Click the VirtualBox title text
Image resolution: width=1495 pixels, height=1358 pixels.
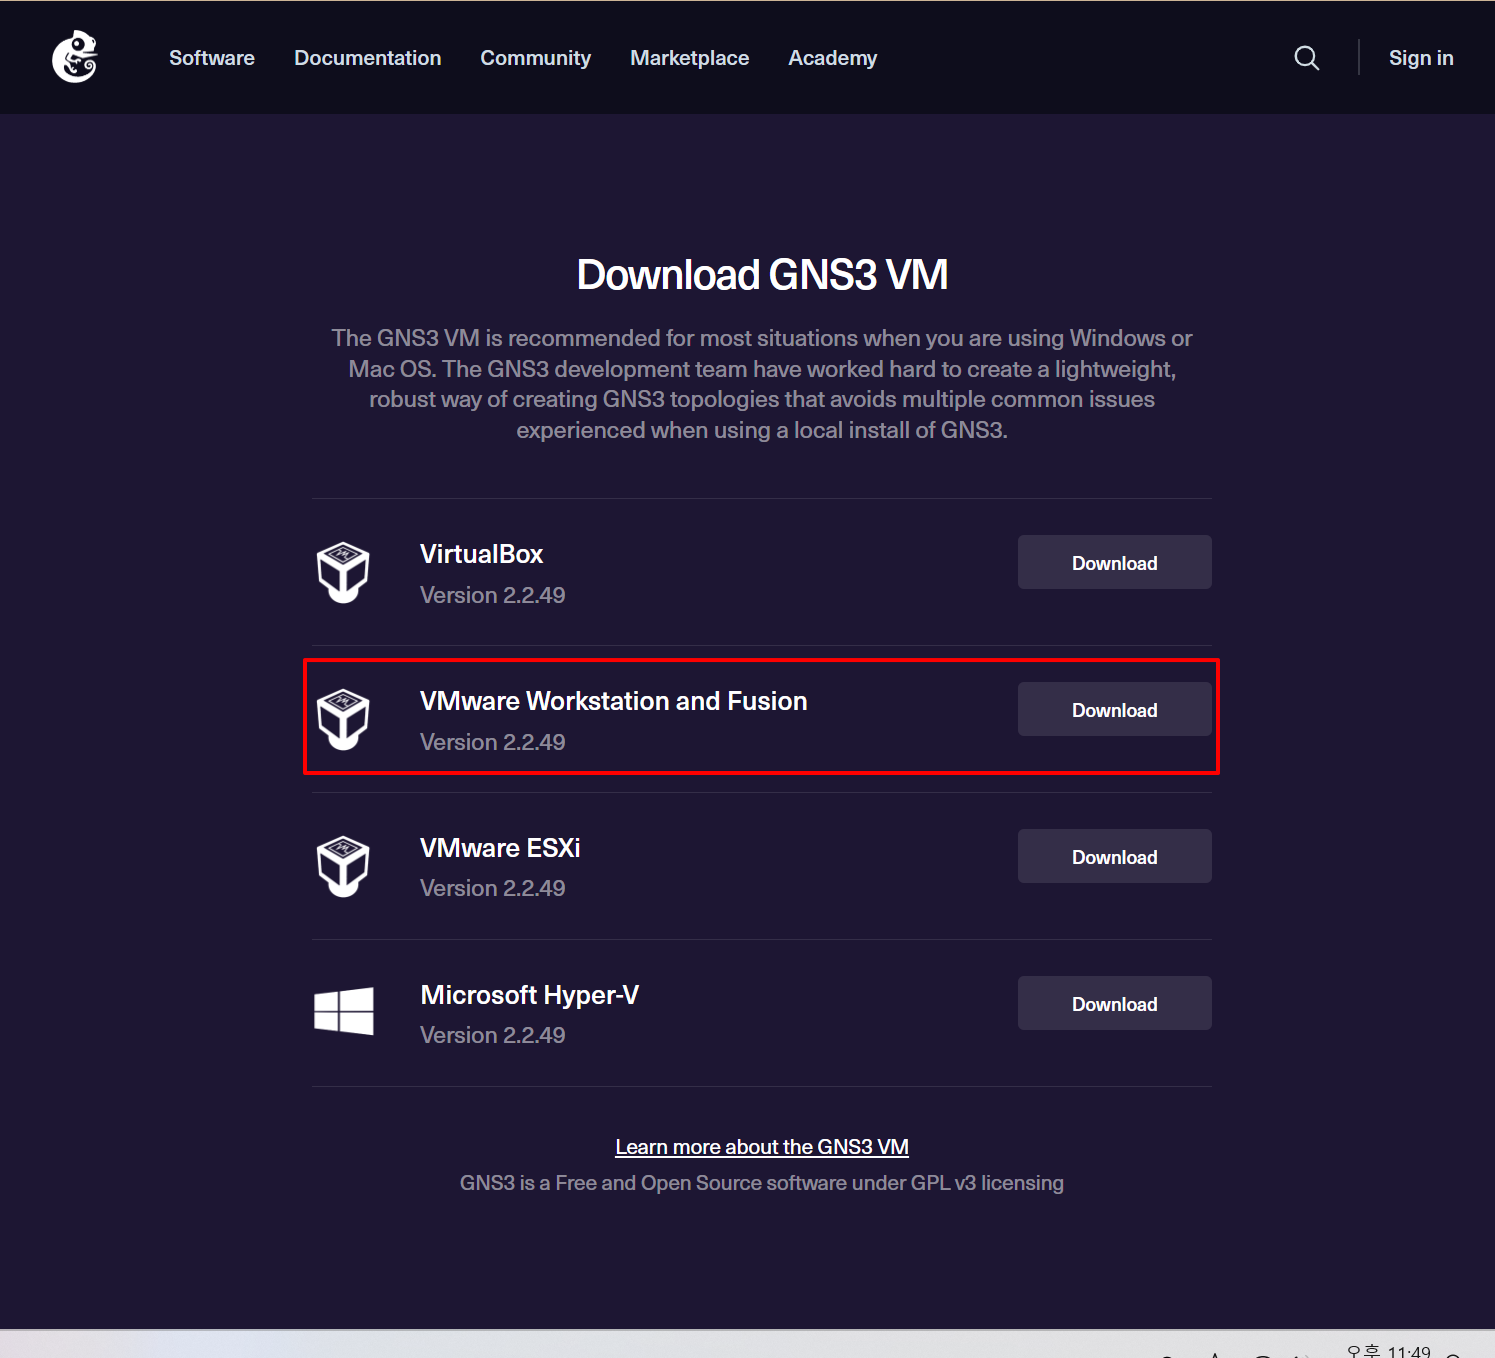(x=481, y=554)
